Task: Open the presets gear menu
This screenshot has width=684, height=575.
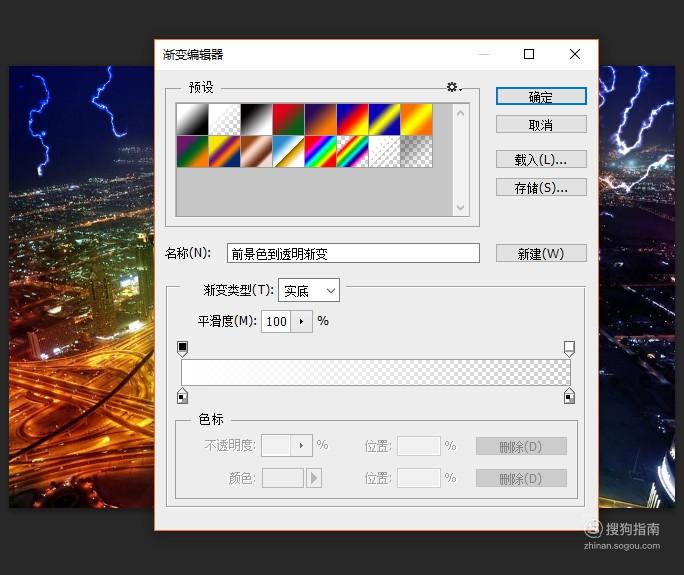Action: click(453, 87)
